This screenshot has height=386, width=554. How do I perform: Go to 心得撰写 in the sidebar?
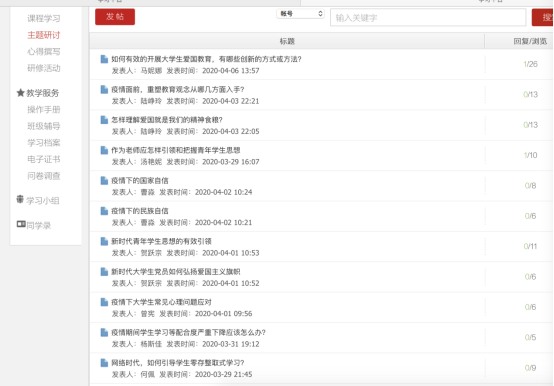pos(44,52)
